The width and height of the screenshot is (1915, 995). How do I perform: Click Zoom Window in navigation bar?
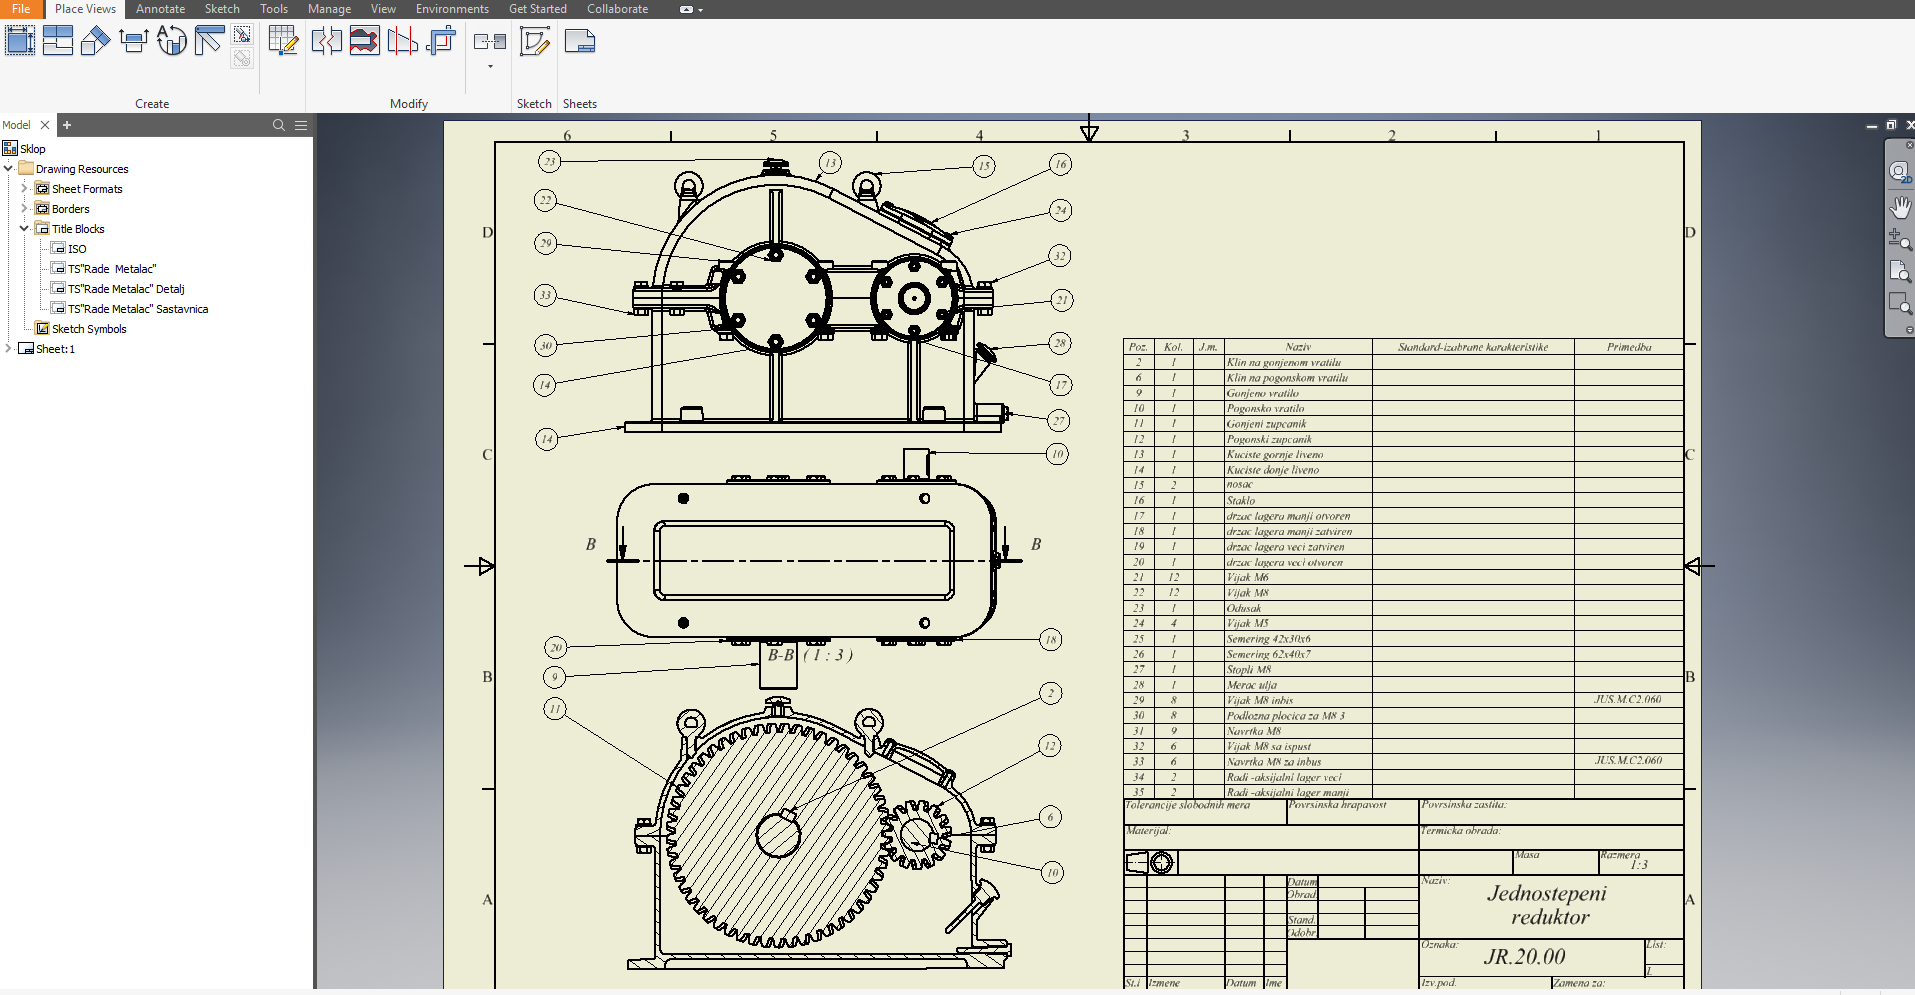(x=1900, y=303)
